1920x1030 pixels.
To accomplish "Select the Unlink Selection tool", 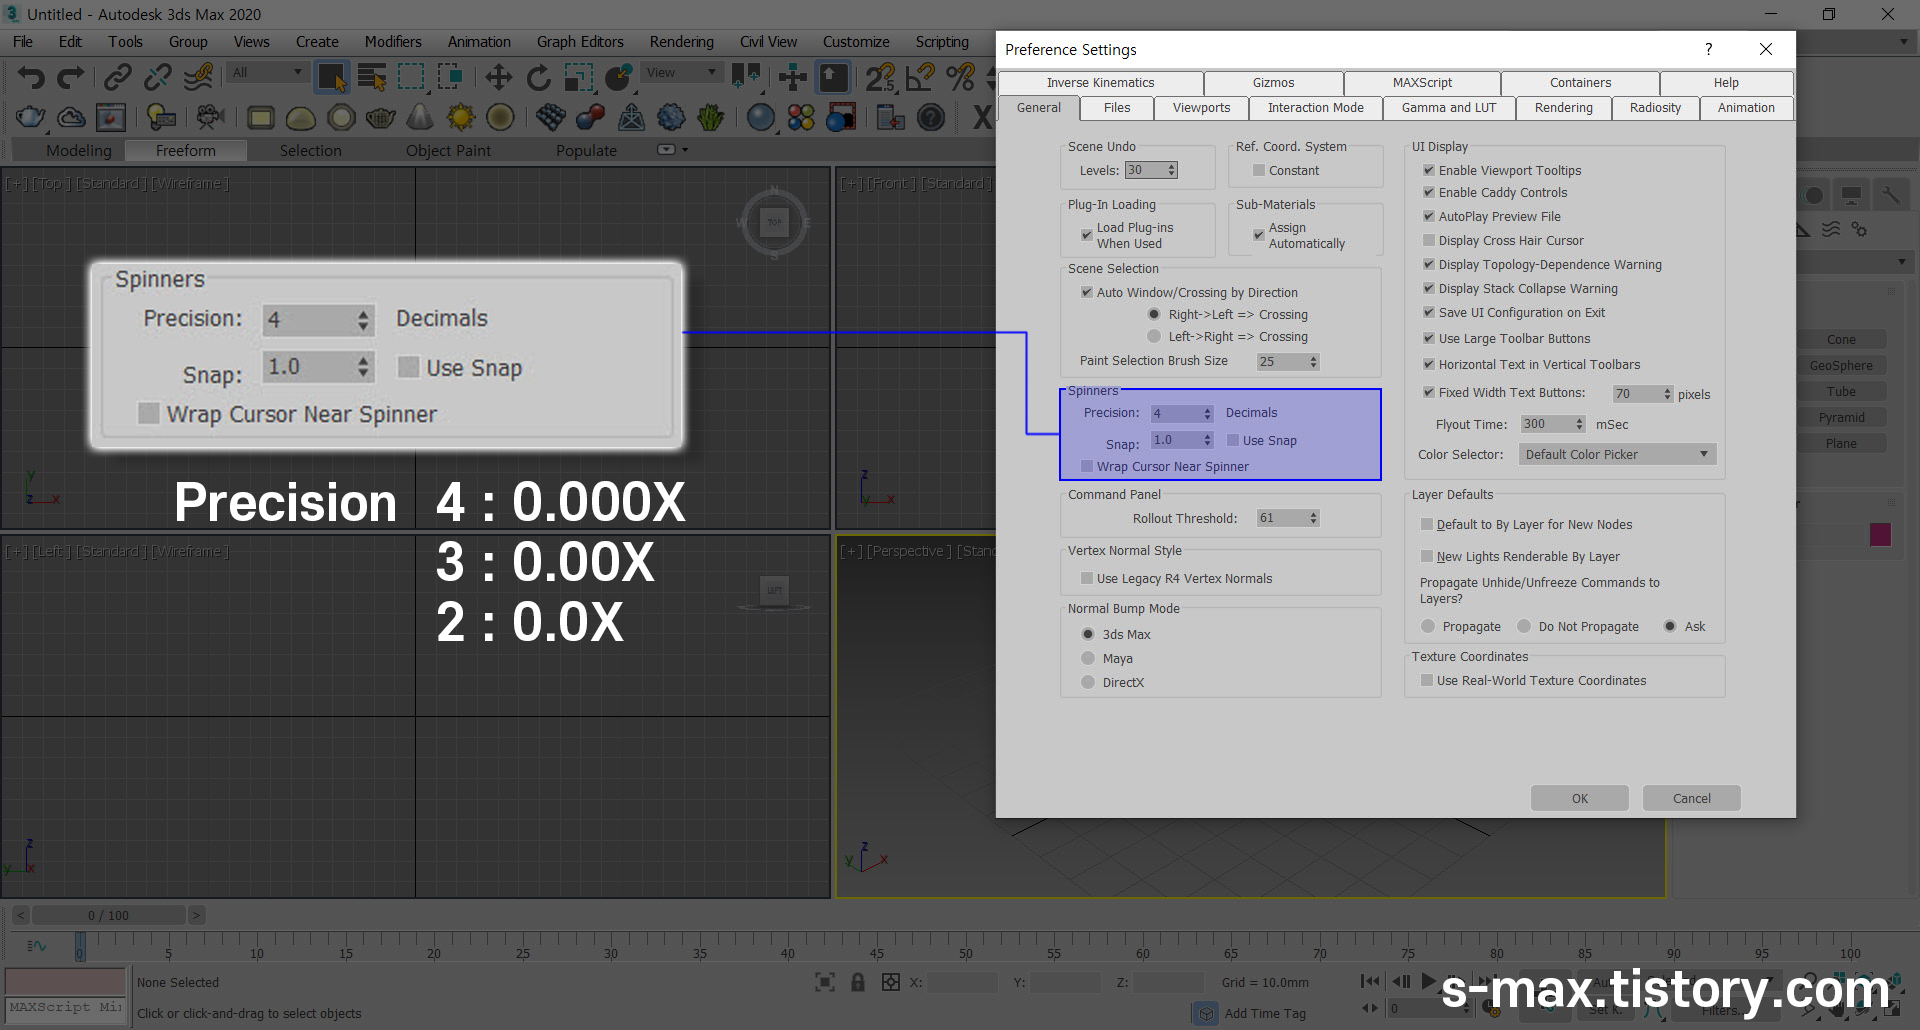I will (158, 77).
